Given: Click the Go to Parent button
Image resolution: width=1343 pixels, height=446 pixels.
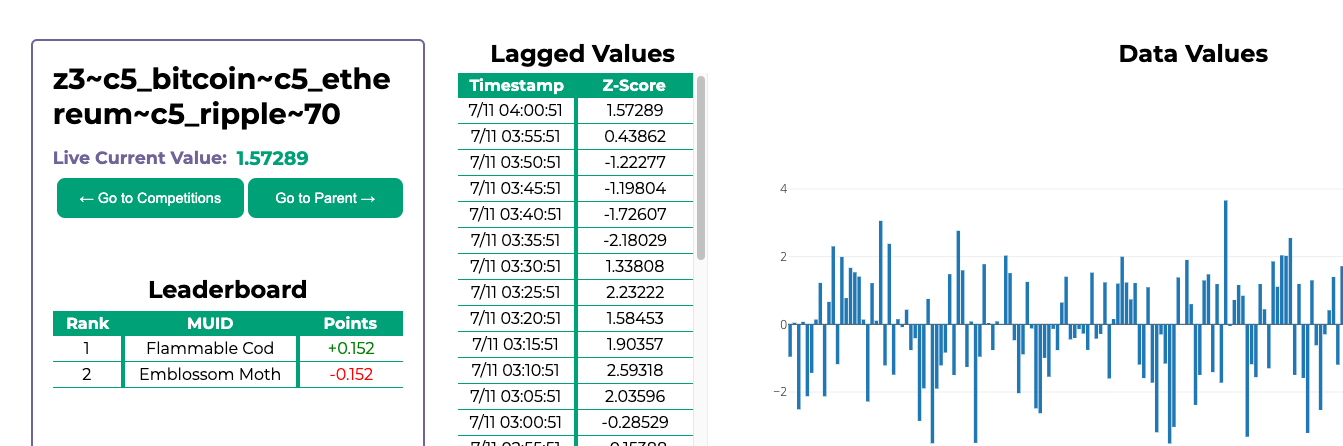Looking at the screenshot, I should coord(325,198).
